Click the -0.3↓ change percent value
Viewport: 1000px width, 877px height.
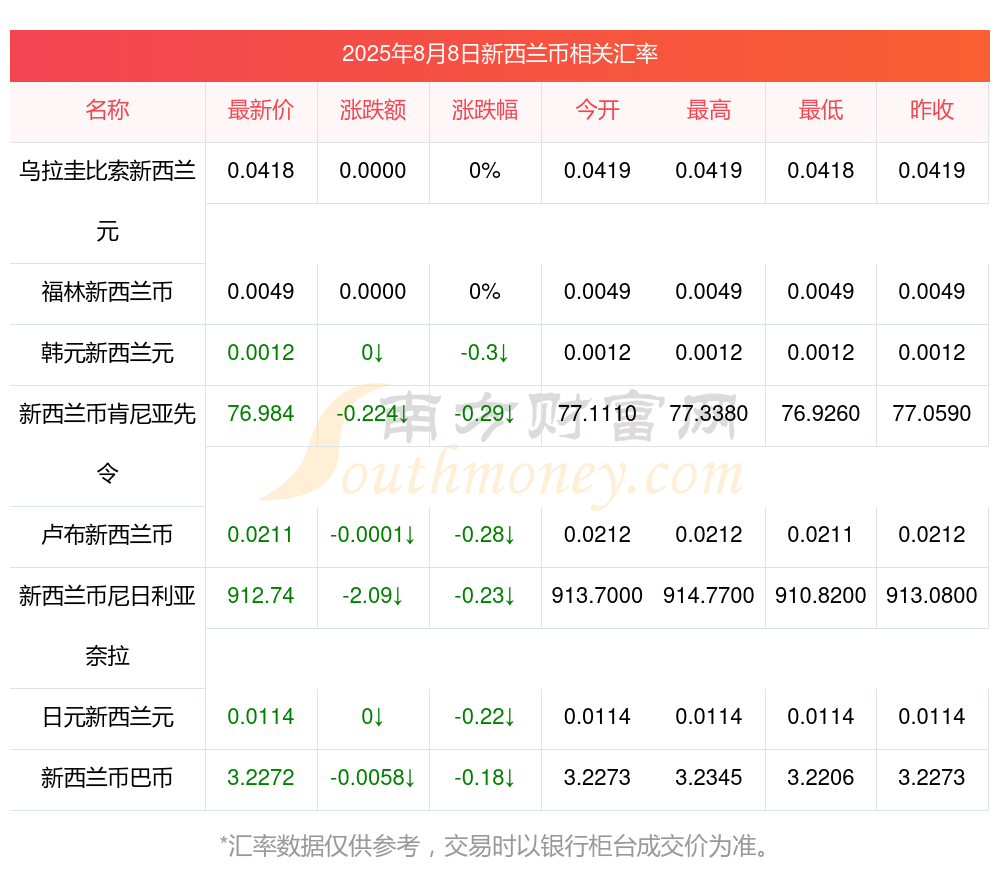pos(485,352)
